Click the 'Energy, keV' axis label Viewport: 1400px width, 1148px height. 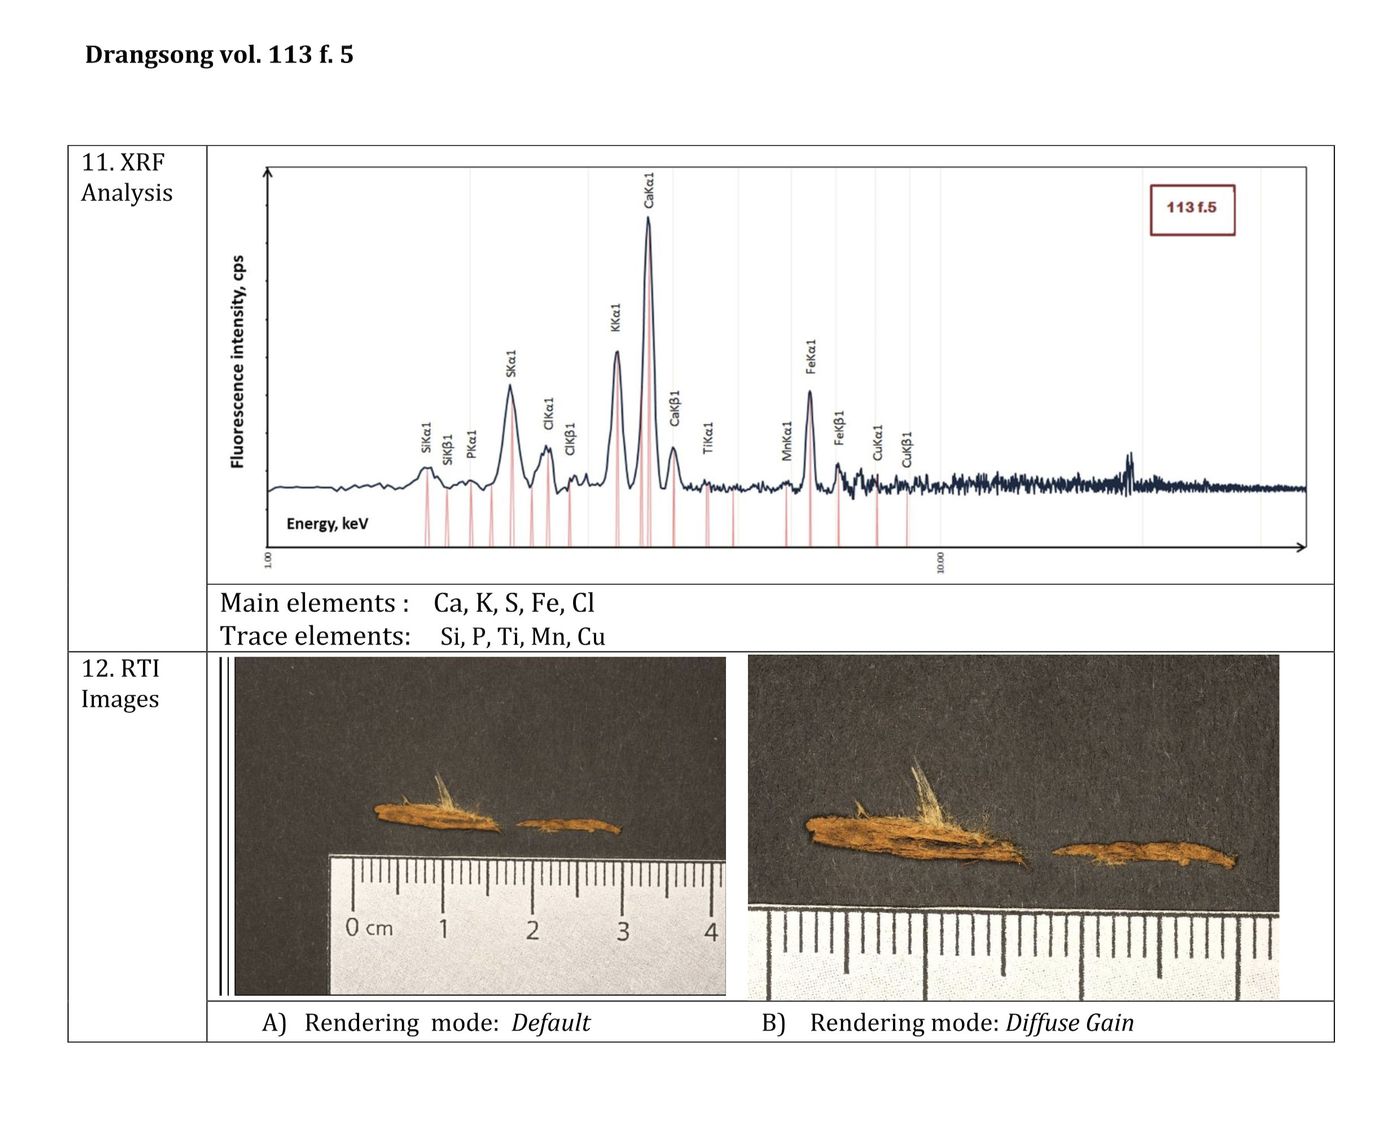(327, 524)
